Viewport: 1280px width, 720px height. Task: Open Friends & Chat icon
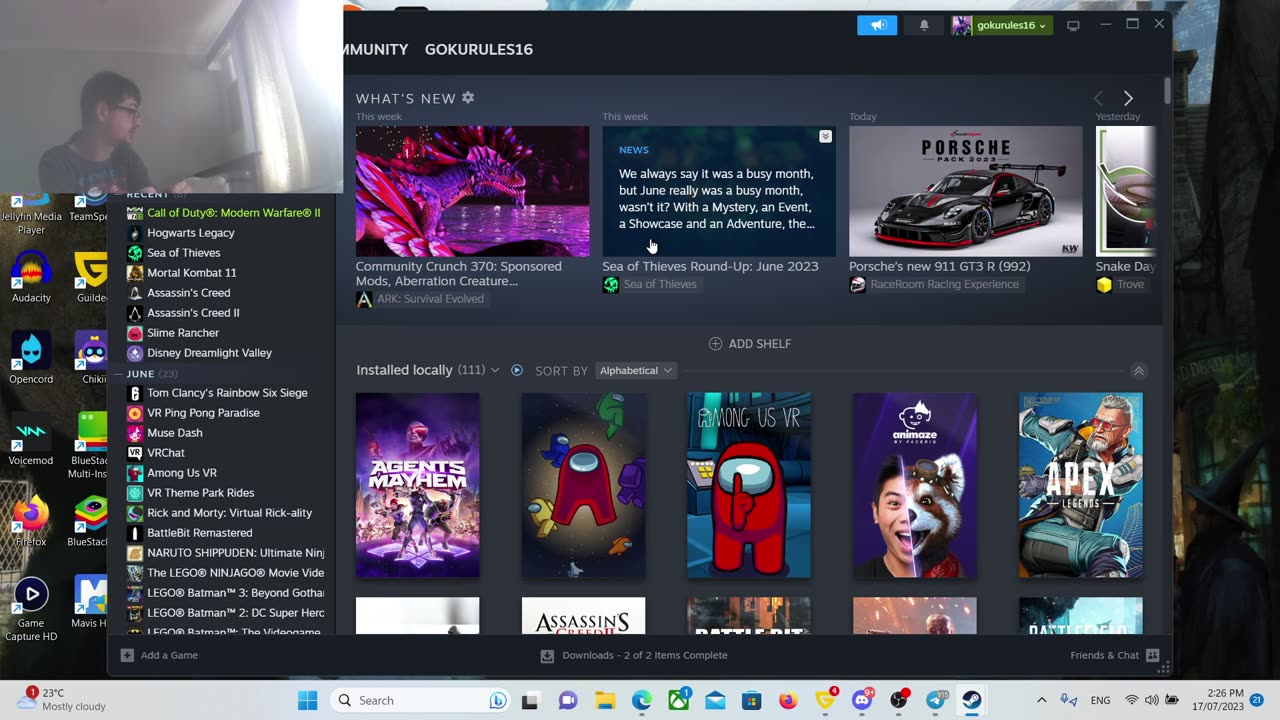[x=1152, y=655]
